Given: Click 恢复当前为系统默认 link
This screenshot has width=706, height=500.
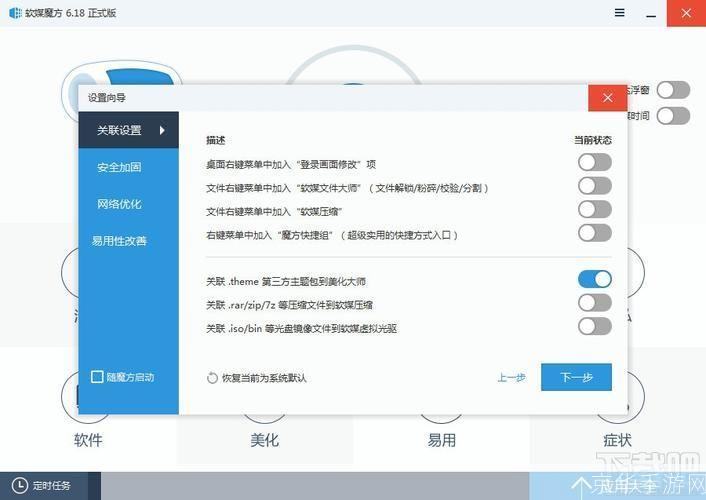Looking at the screenshot, I should pyautogui.click(x=264, y=378).
